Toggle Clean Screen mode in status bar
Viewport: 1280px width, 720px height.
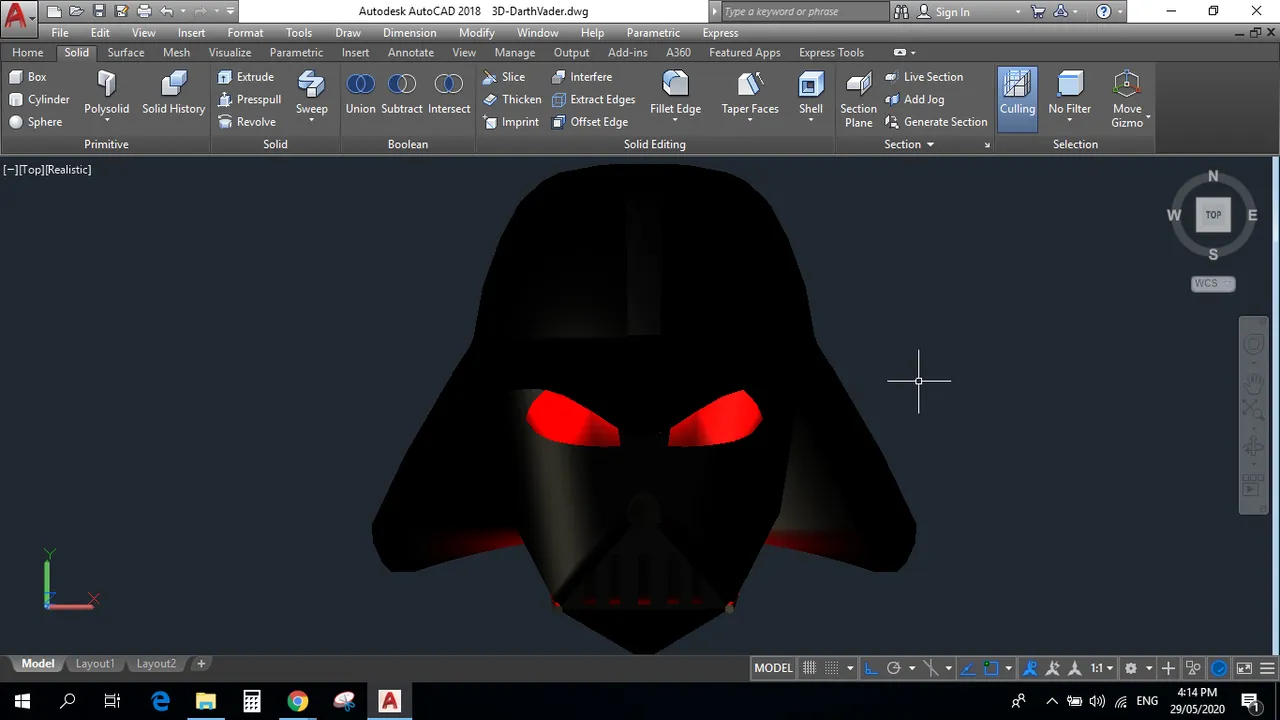[1244, 668]
